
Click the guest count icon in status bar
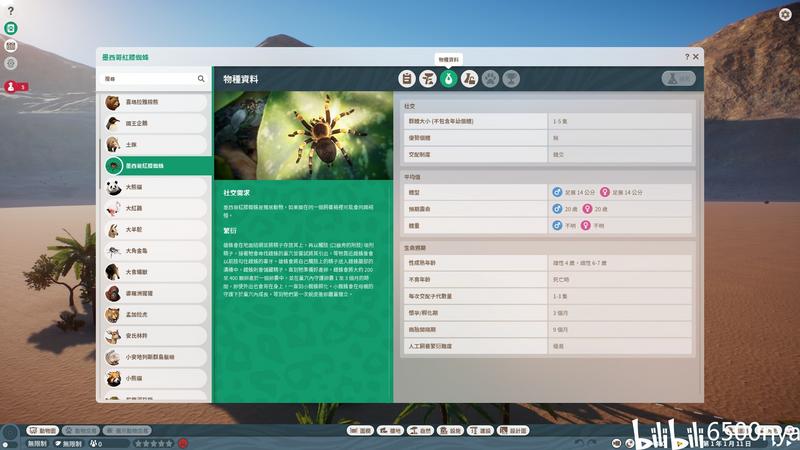tap(95, 443)
